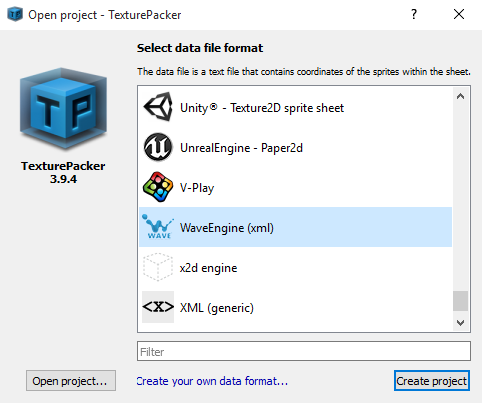Focus the Filter text field
482x403 pixels.
tap(304, 351)
